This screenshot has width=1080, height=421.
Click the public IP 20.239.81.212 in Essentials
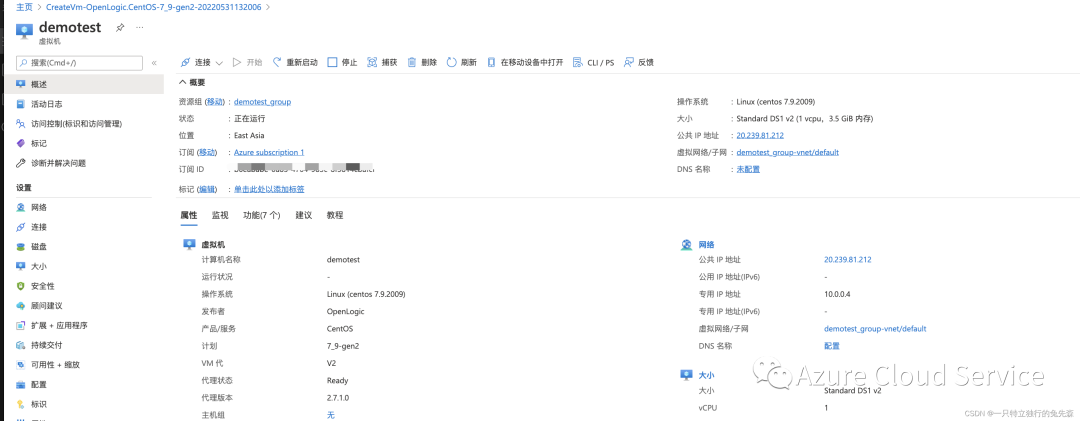[760, 135]
